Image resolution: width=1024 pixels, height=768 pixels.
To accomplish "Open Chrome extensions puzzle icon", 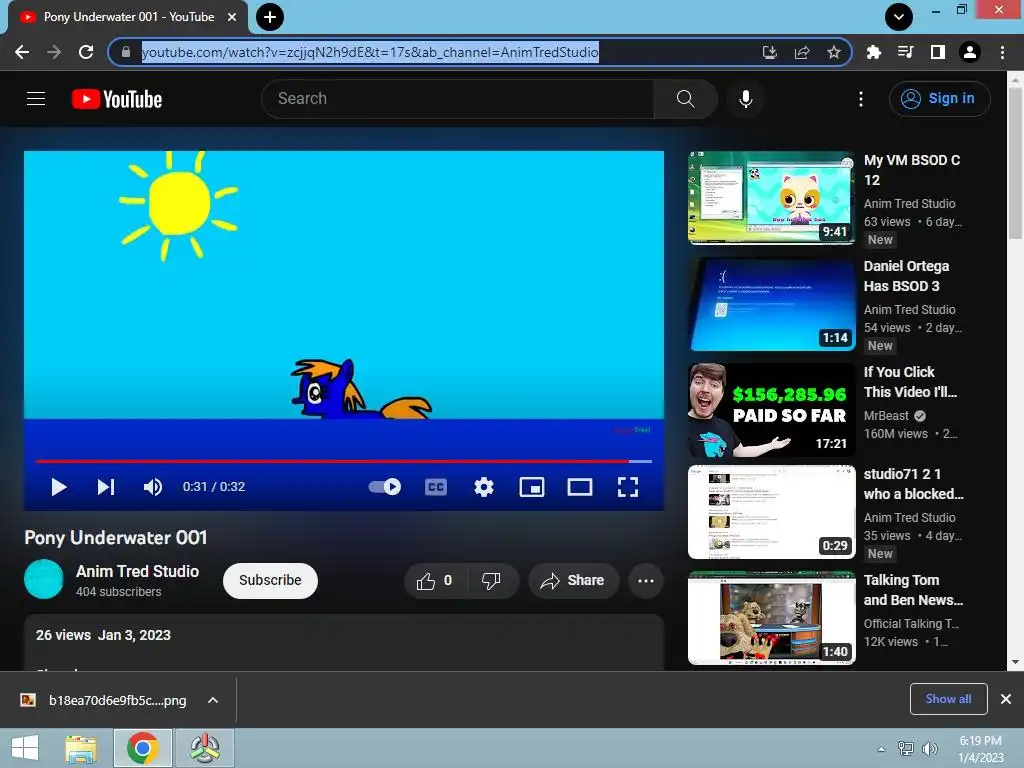I will point(873,52).
